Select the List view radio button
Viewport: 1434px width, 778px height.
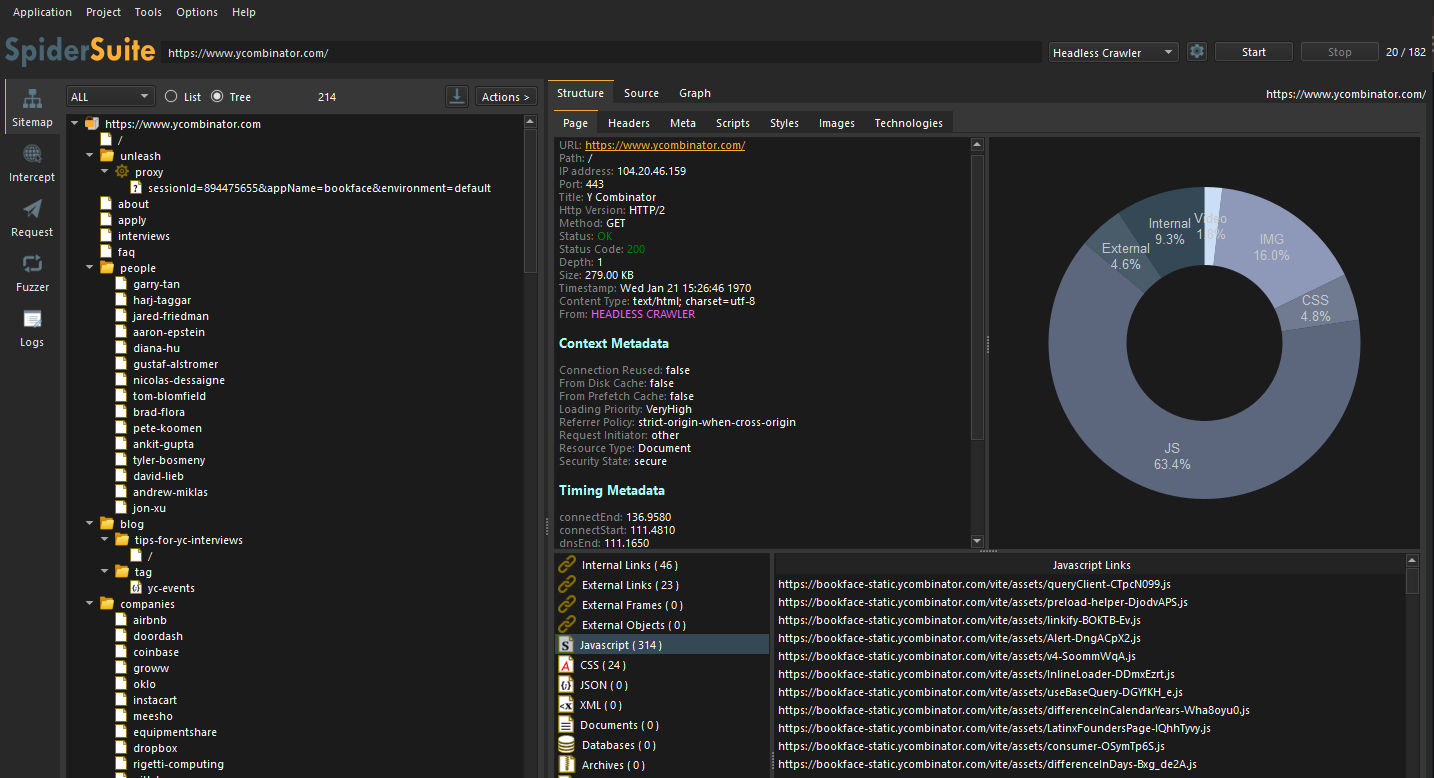pos(171,97)
